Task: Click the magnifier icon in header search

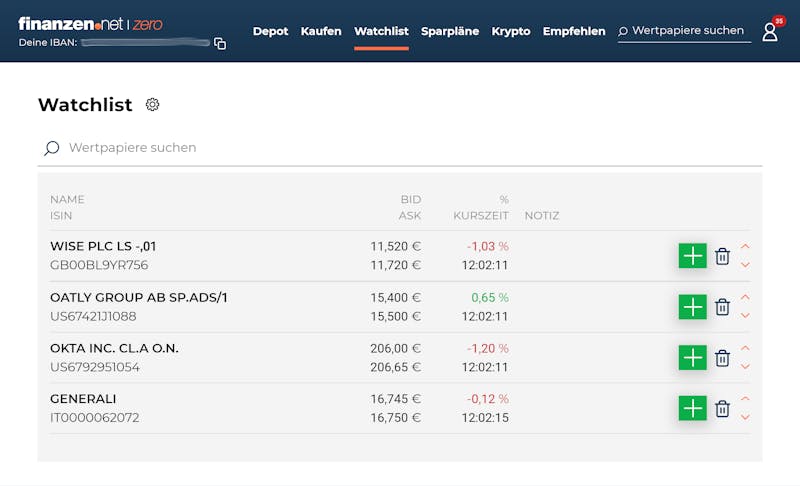Action: pyautogui.click(x=622, y=32)
